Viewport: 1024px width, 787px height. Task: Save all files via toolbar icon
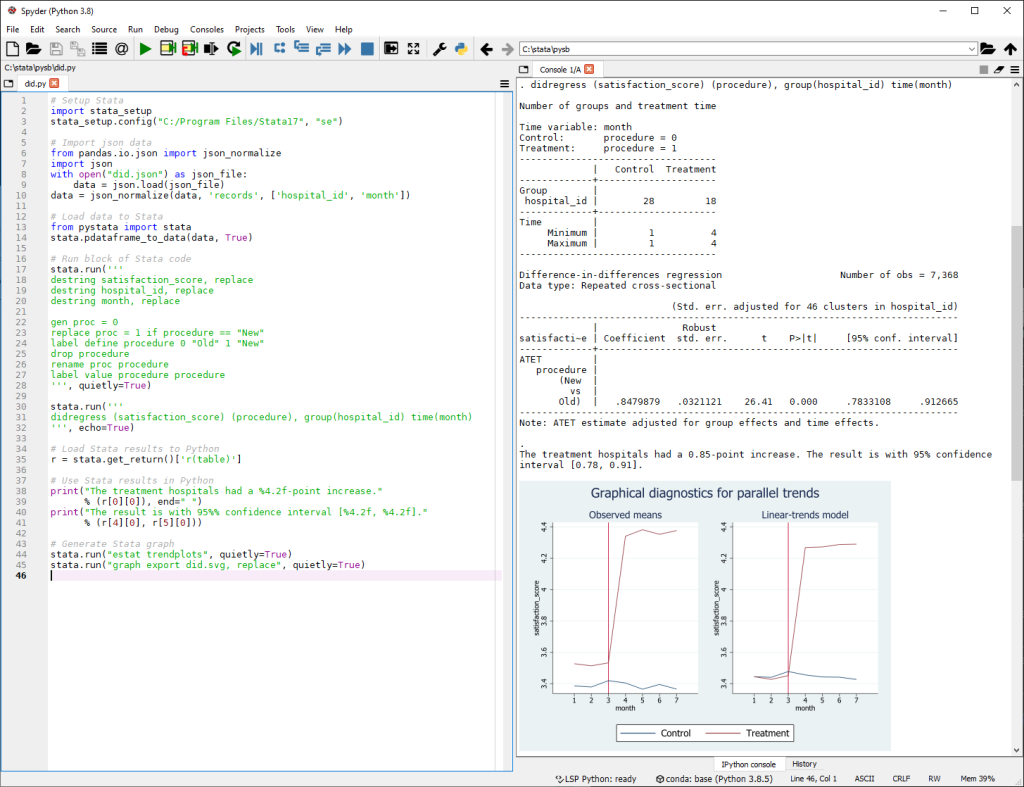pyautogui.click(x=78, y=49)
